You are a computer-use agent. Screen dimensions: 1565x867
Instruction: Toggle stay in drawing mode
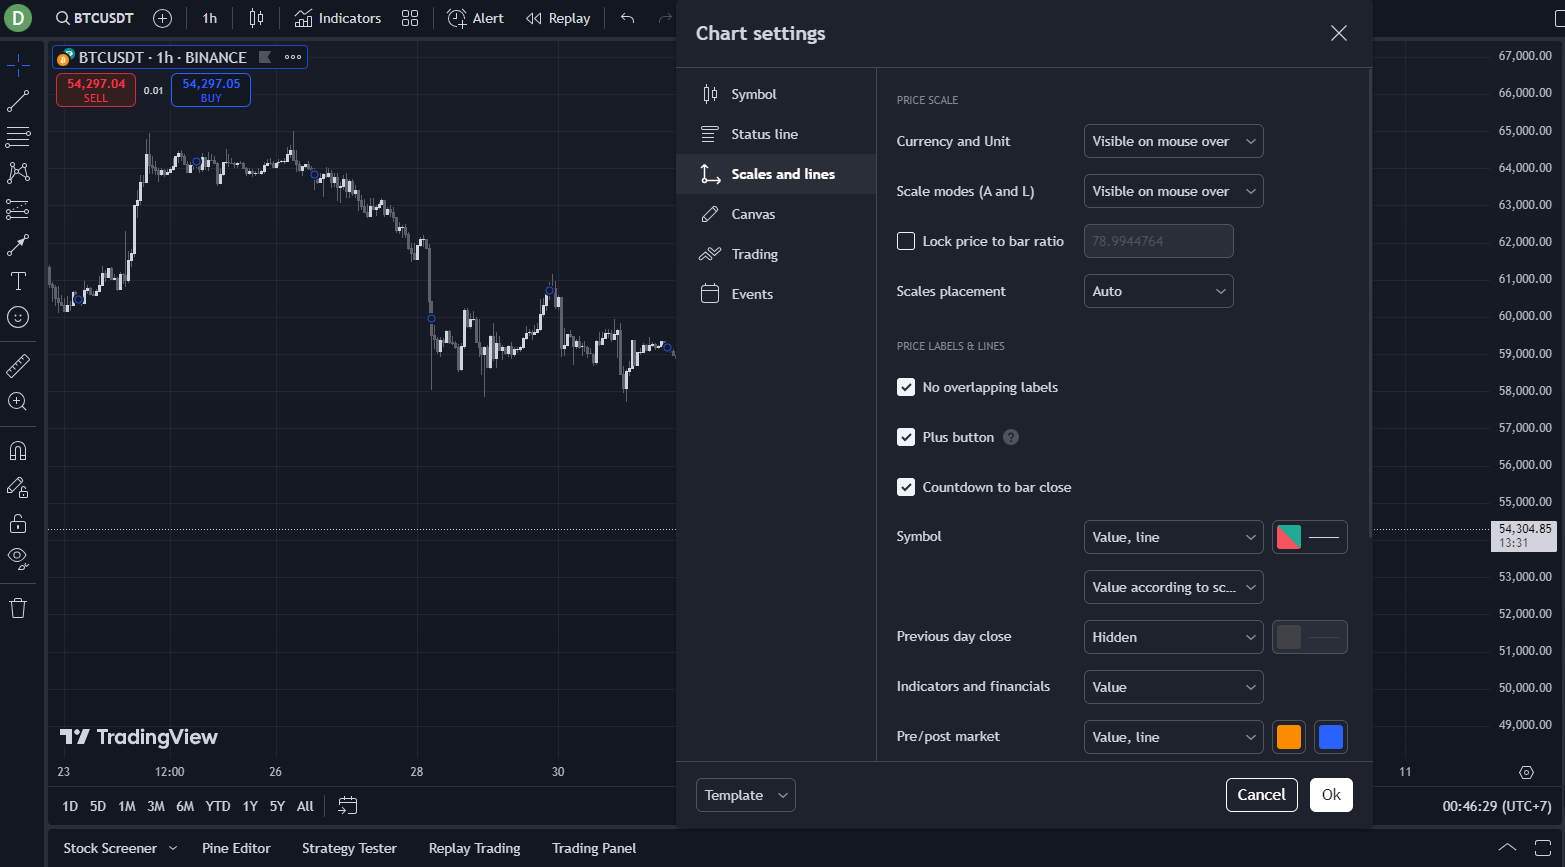pos(18,487)
